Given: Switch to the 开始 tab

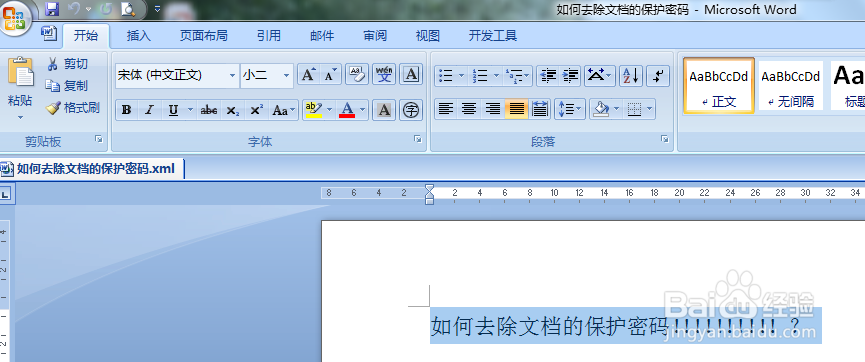Looking at the screenshot, I should [86, 36].
